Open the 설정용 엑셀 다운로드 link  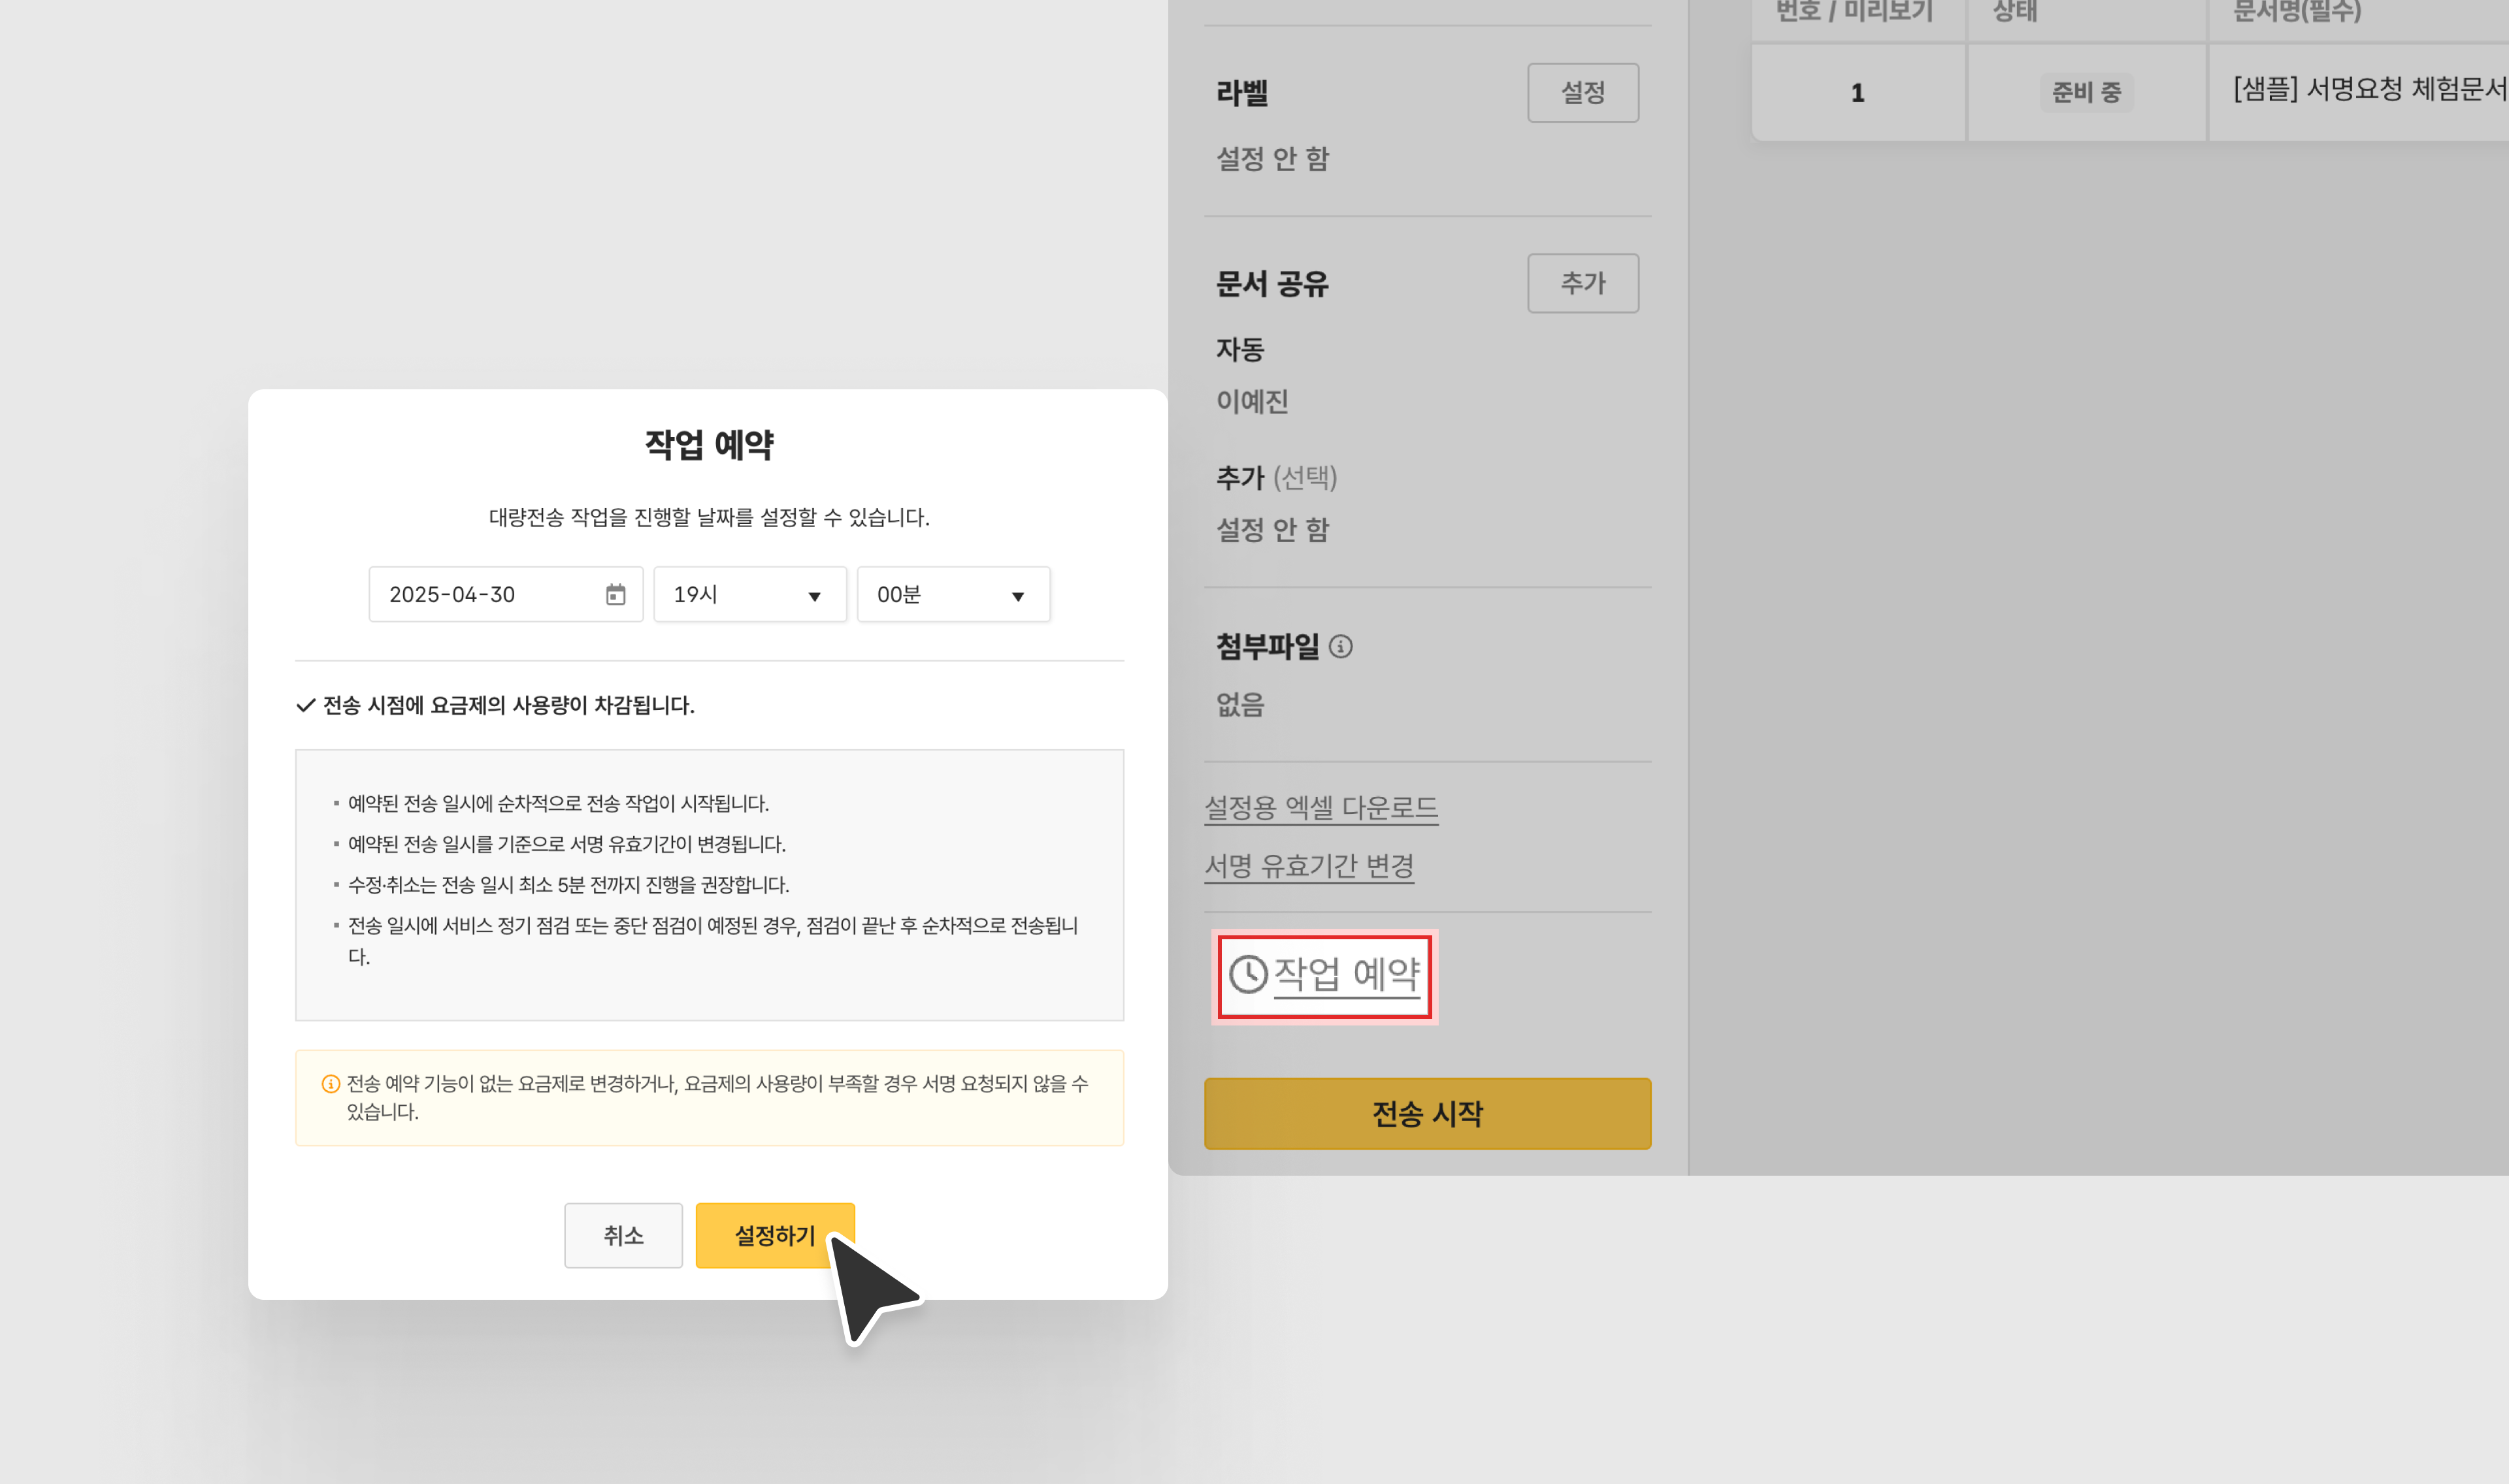[1320, 807]
